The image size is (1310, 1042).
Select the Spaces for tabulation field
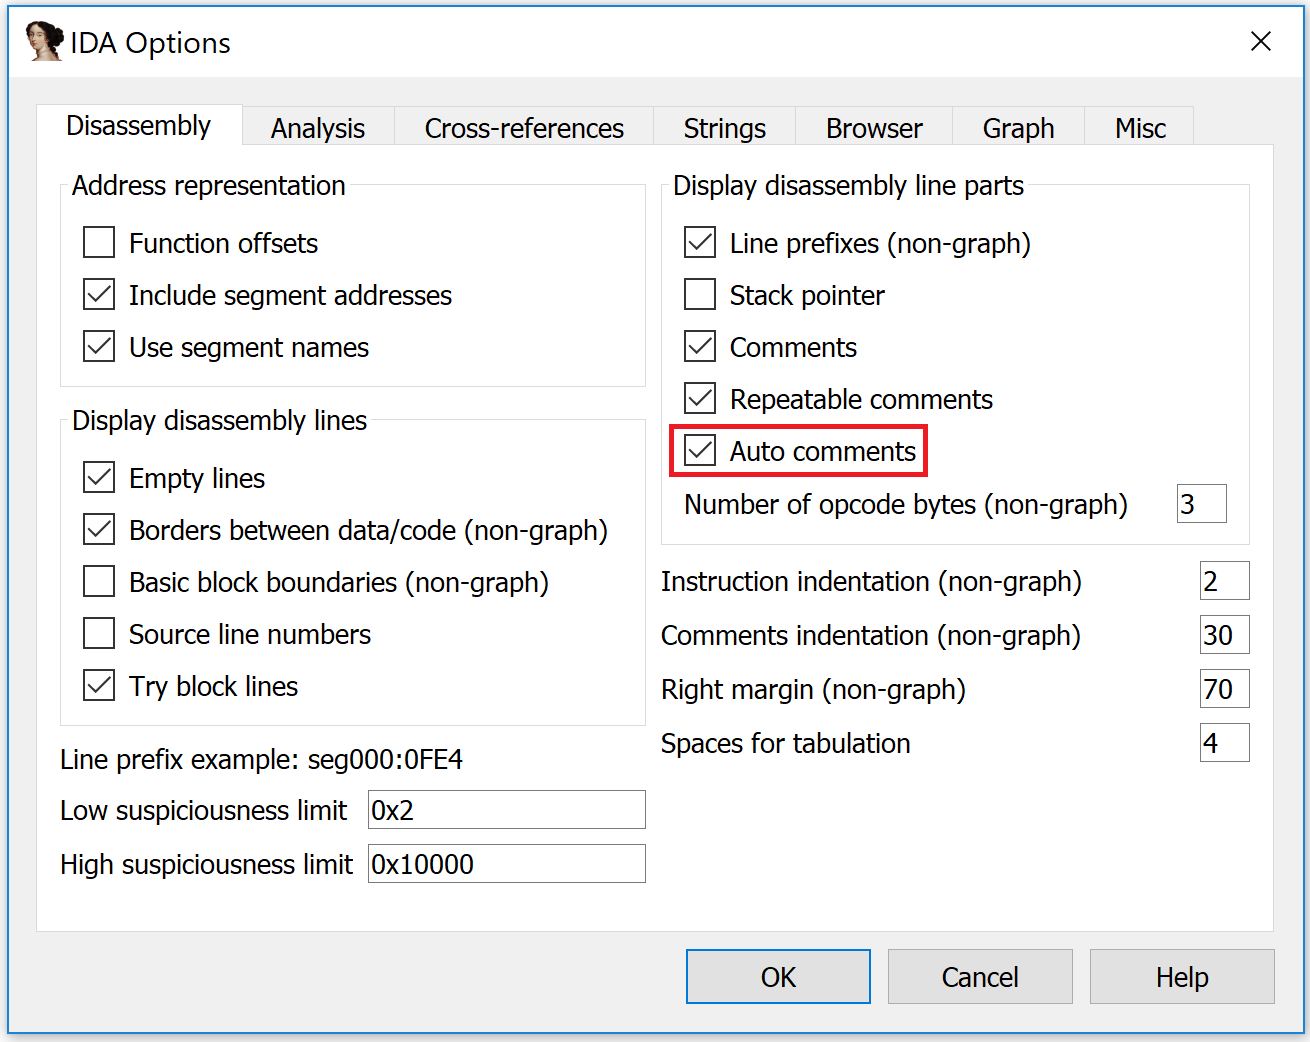pos(1225,743)
